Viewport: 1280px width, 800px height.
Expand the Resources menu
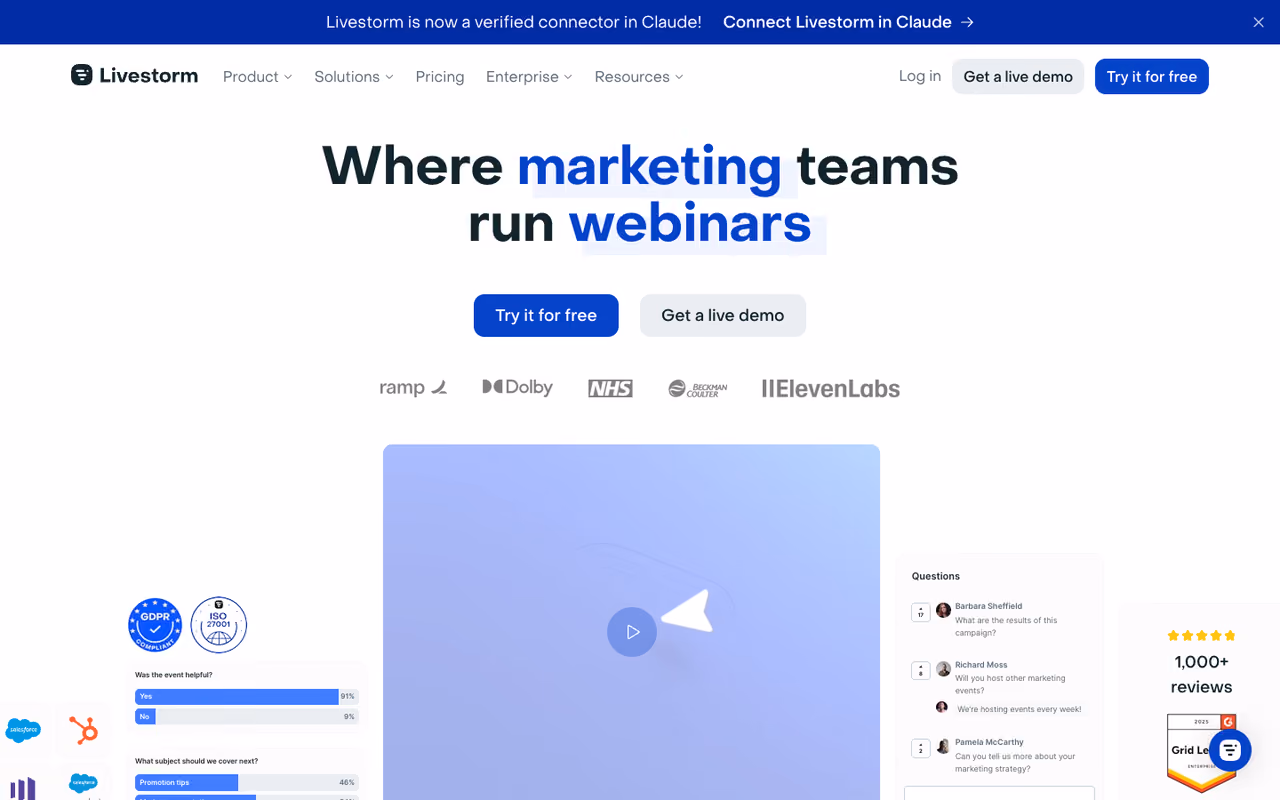639,77
